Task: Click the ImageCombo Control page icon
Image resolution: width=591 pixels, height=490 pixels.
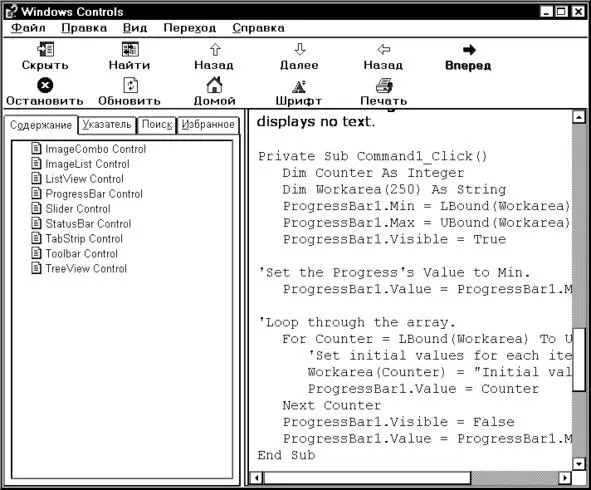Action: 36,148
